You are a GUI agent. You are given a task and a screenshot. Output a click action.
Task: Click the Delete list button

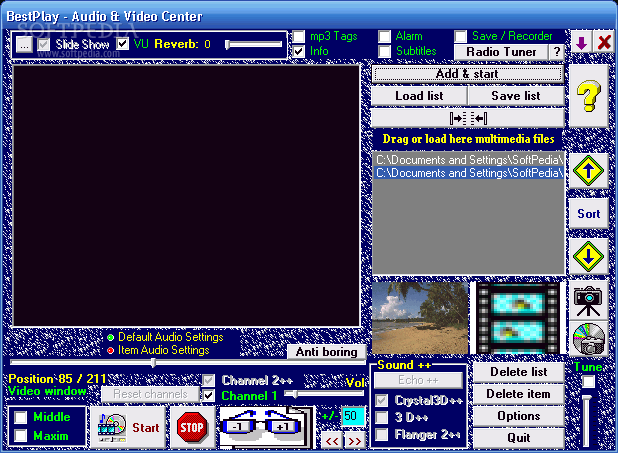coord(519,372)
